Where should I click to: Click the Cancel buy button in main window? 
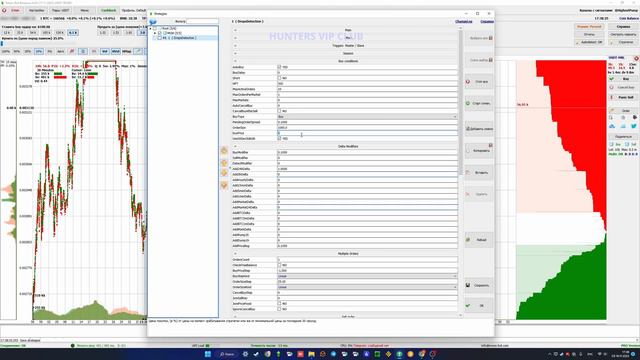tap(622, 88)
